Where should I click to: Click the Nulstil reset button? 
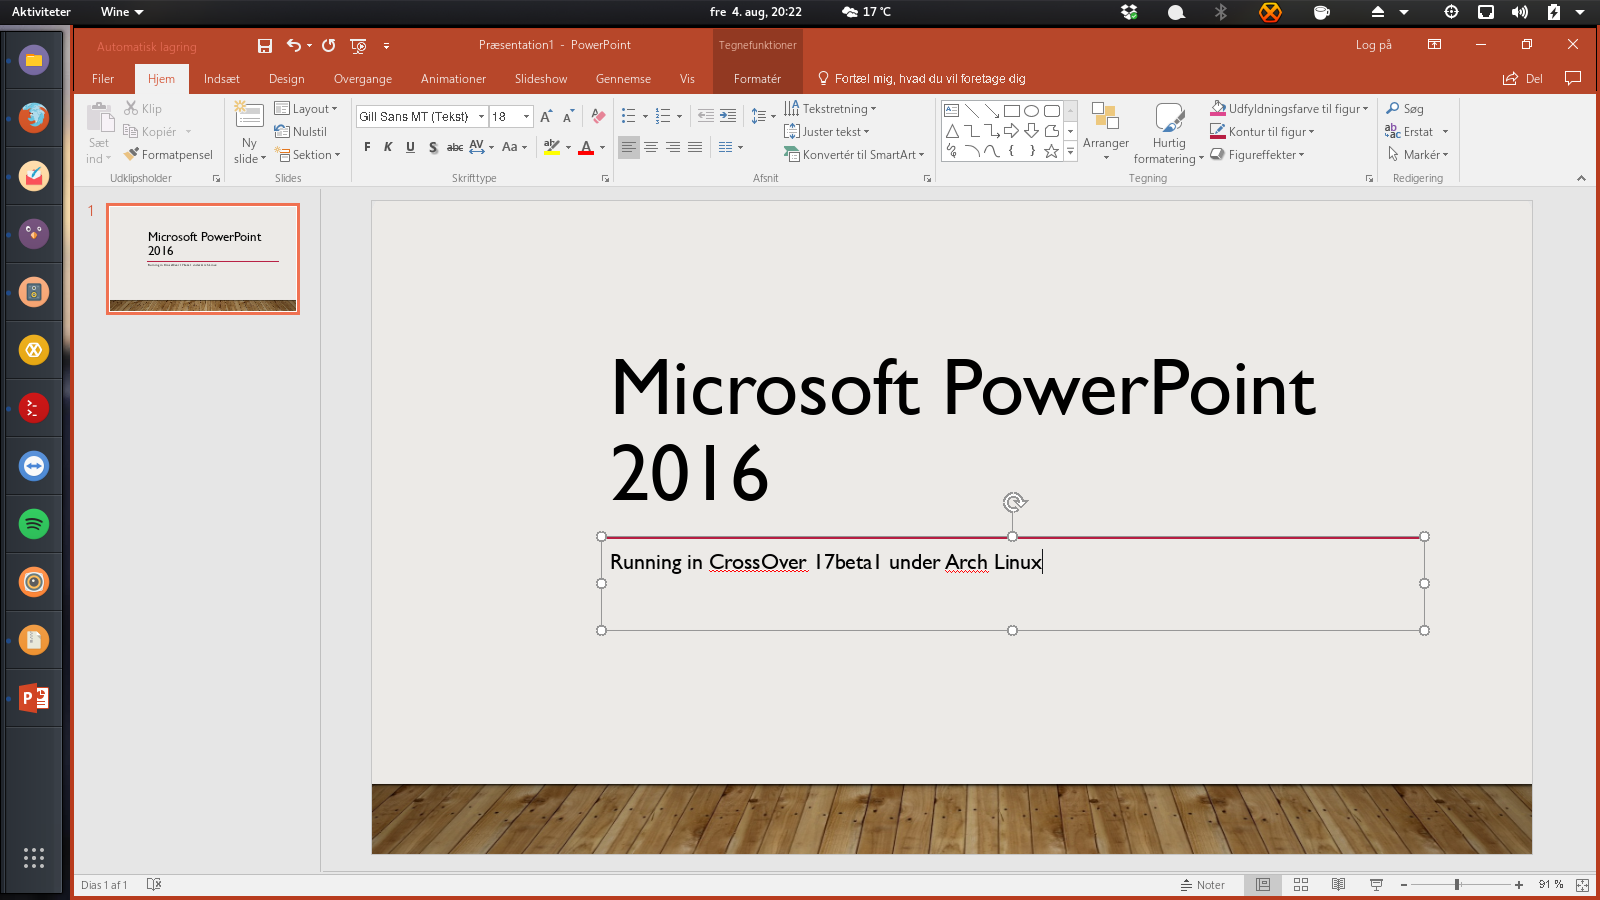(301, 132)
